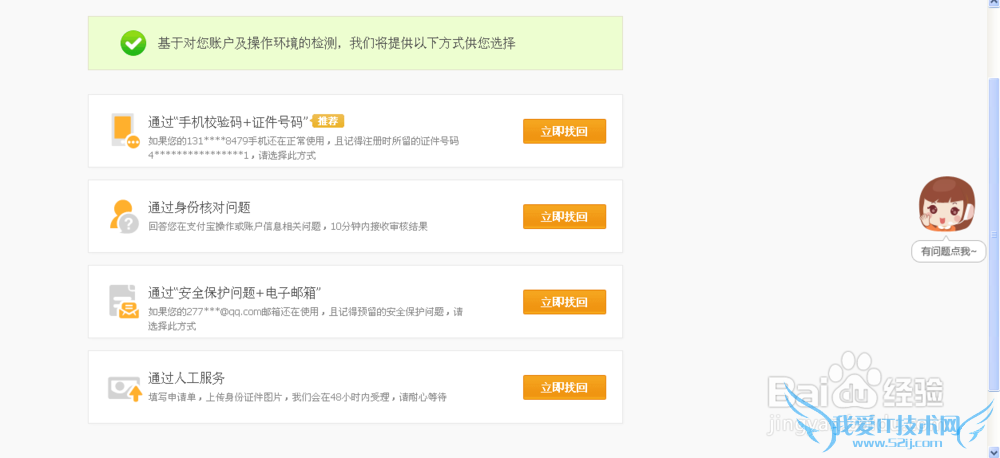This screenshot has height=458, width=1000.
Task: Click the manual service upload icon
Action: pyautogui.click(x=125, y=387)
